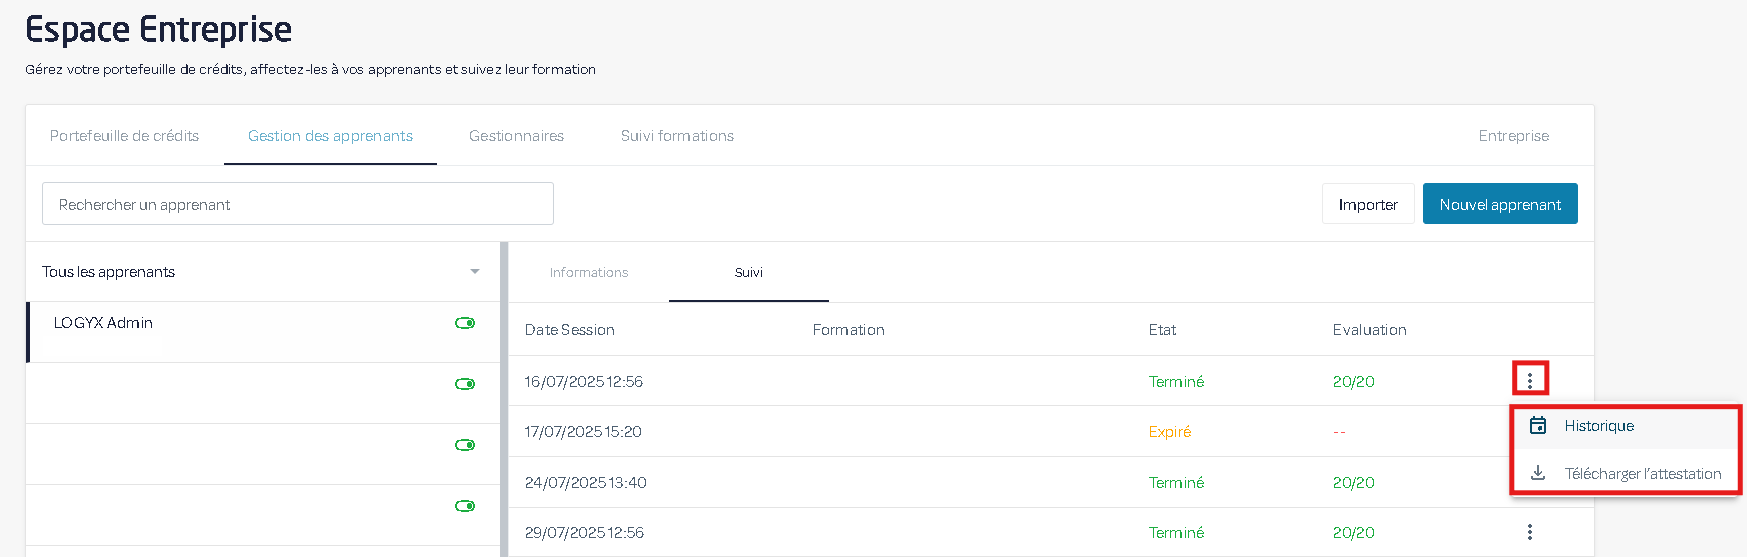Focus the Rechercher un apprenant search field

coord(298,204)
